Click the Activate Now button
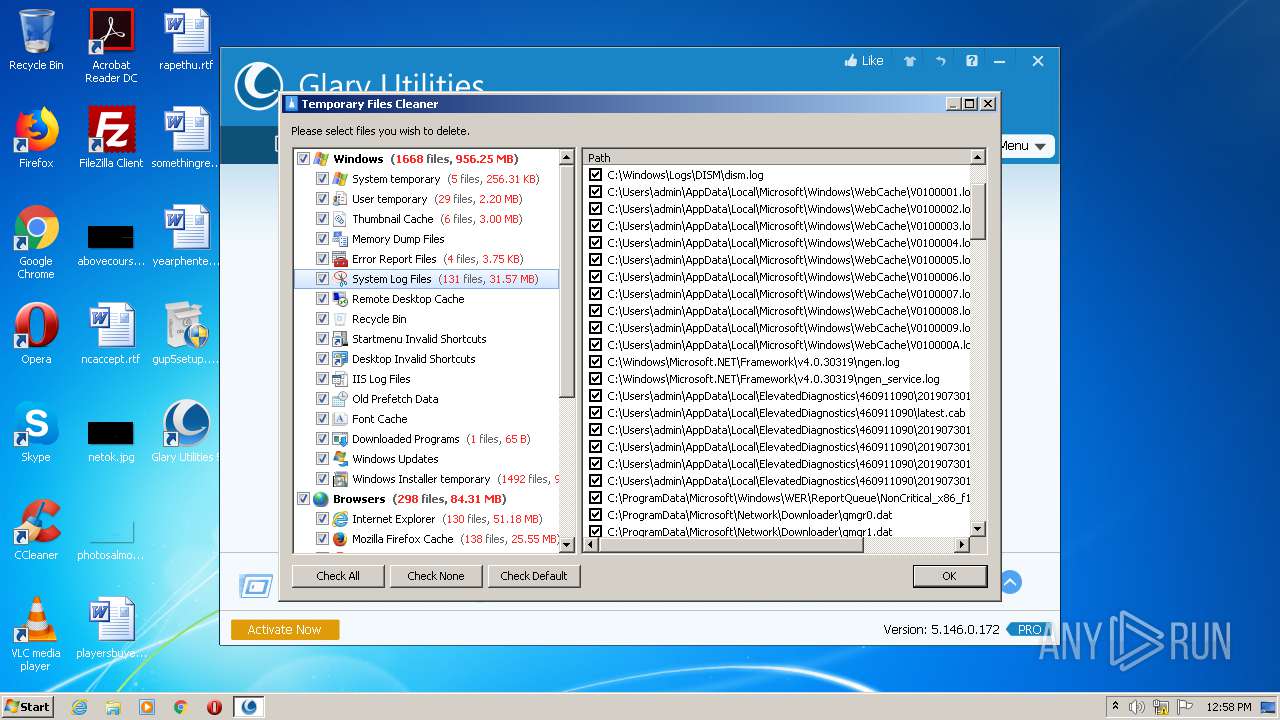The image size is (1280, 720). (285, 630)
